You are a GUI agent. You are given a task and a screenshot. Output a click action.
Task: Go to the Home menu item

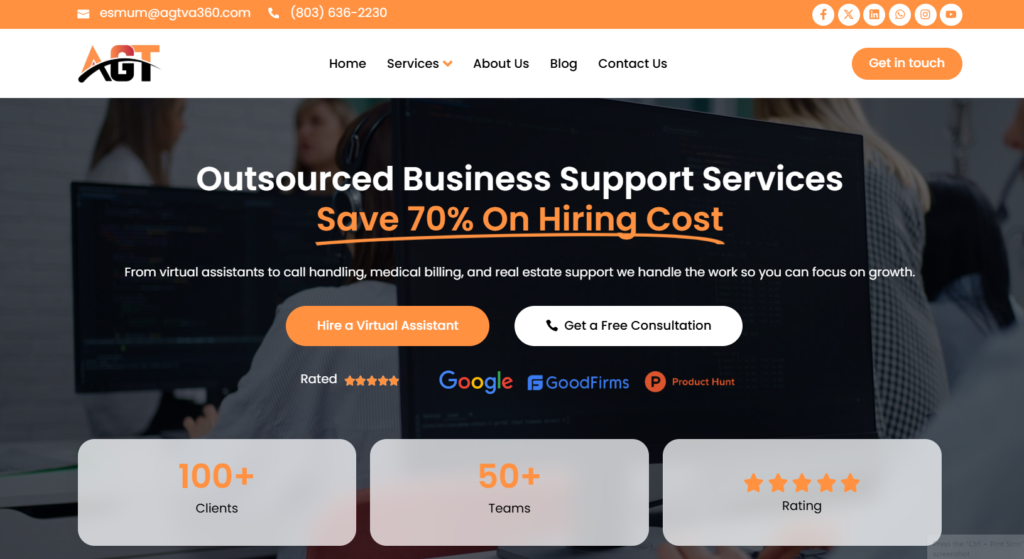point(347,63)
